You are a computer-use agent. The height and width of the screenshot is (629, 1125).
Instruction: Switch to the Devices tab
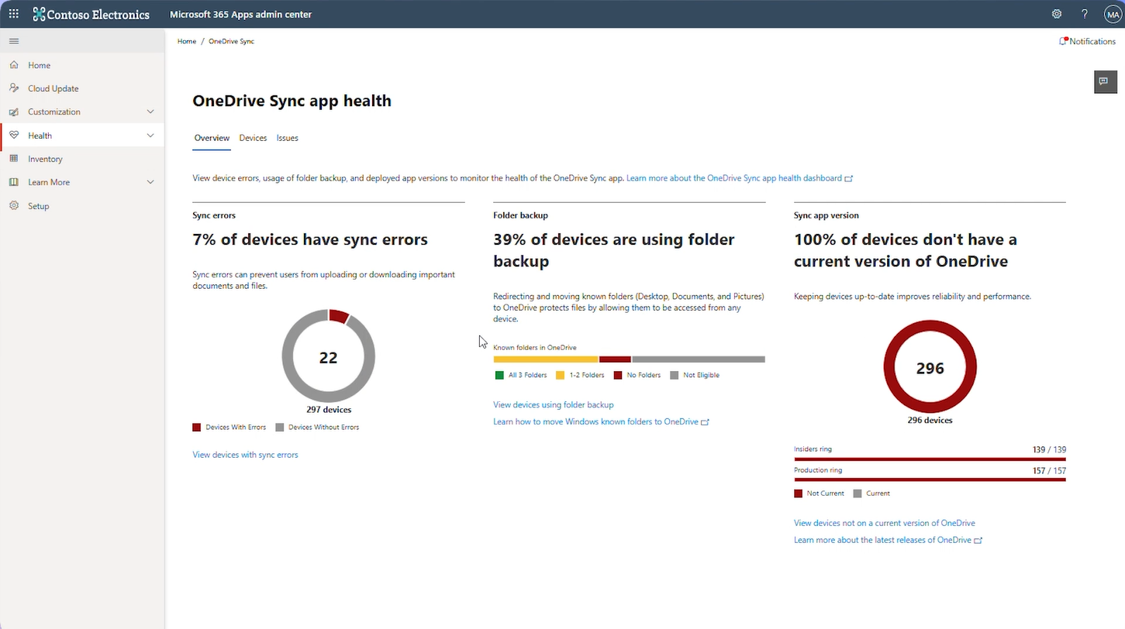coord(253,138)
